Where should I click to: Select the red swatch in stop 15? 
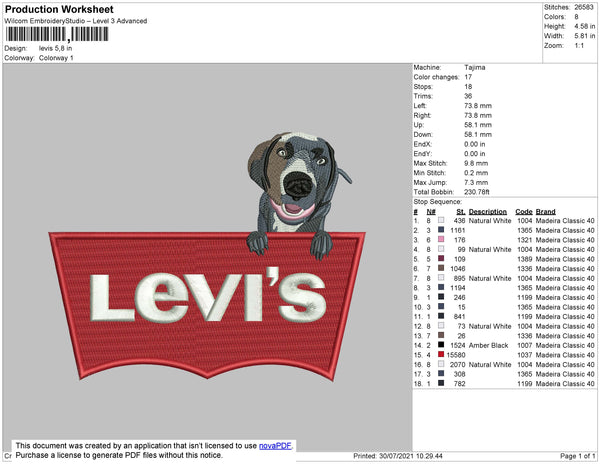[x=441, y=355]
